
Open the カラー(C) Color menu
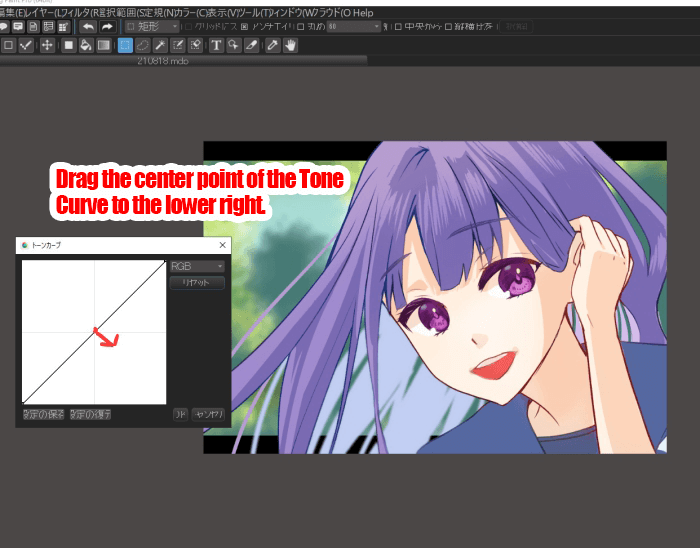click(x=191, y=12)
